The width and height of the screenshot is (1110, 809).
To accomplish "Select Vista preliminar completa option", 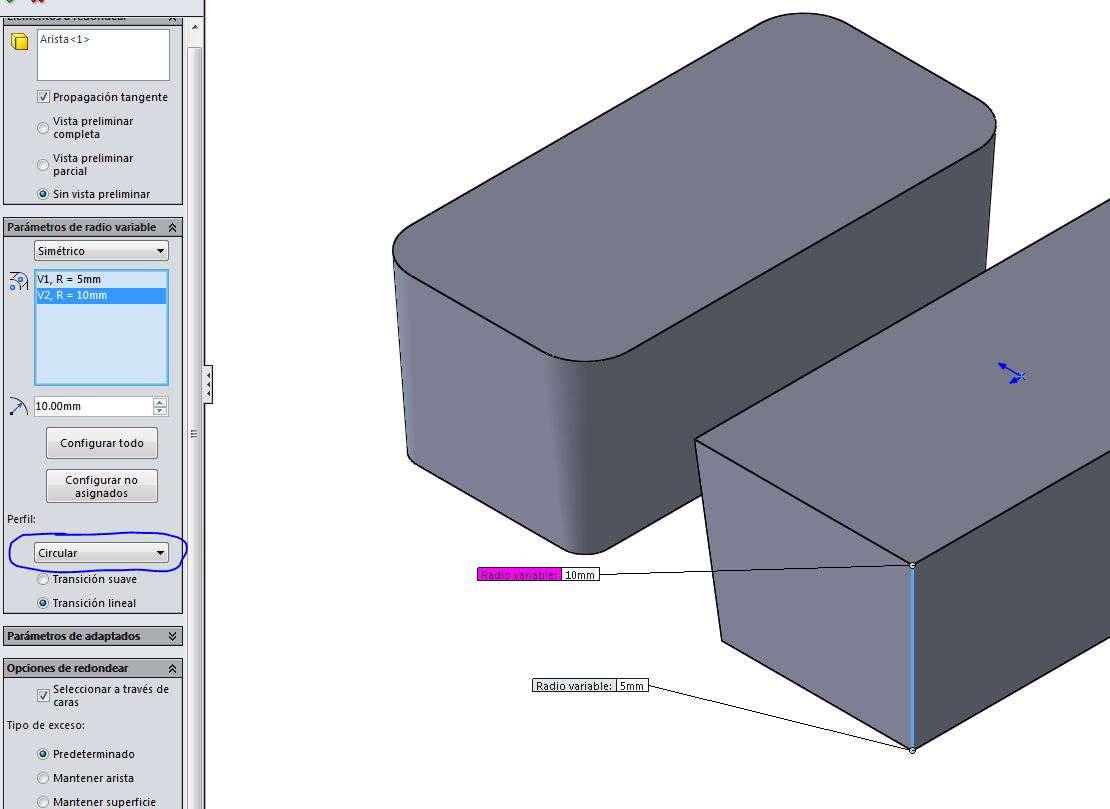I will click(43, 128).
